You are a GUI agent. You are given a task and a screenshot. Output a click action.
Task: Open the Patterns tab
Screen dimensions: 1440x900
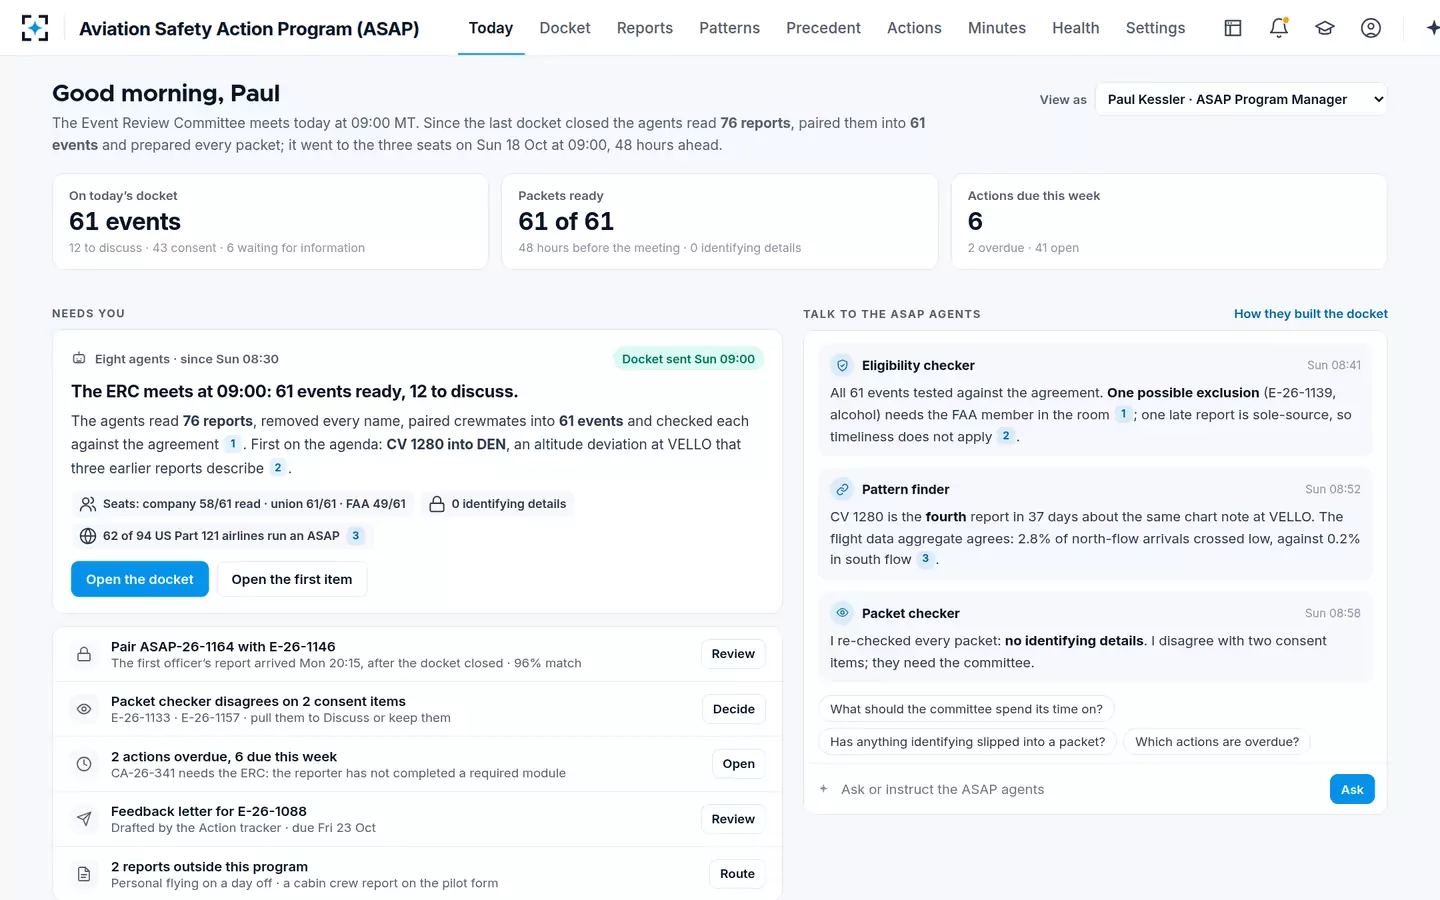tap(729, 28)
